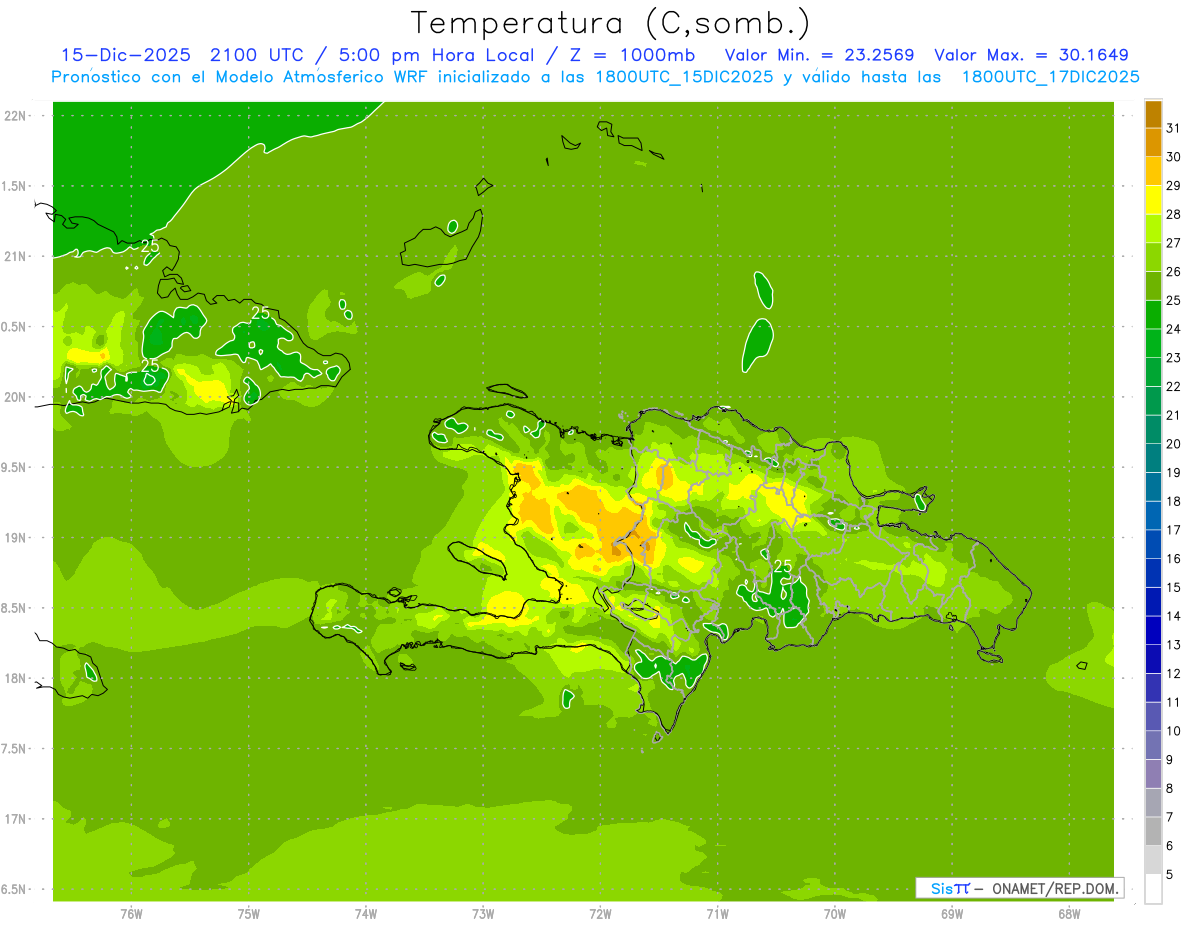The image size is (1200, 927).
Task: Click the '19N' latitude axis label
Action: (x=15, y=537)
